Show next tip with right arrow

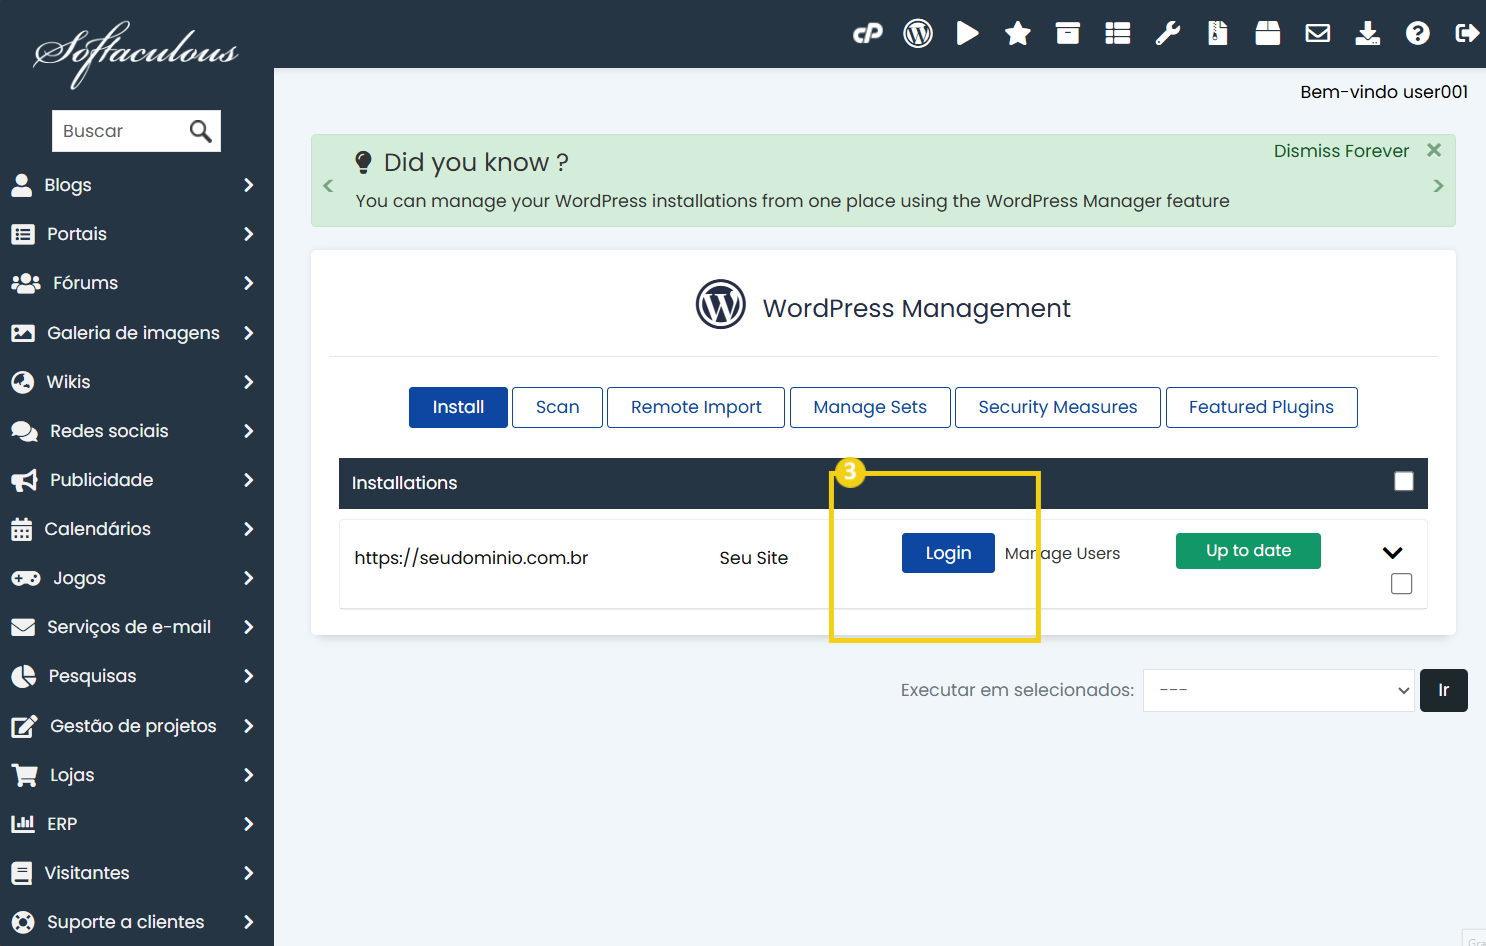pos(1438,186)
